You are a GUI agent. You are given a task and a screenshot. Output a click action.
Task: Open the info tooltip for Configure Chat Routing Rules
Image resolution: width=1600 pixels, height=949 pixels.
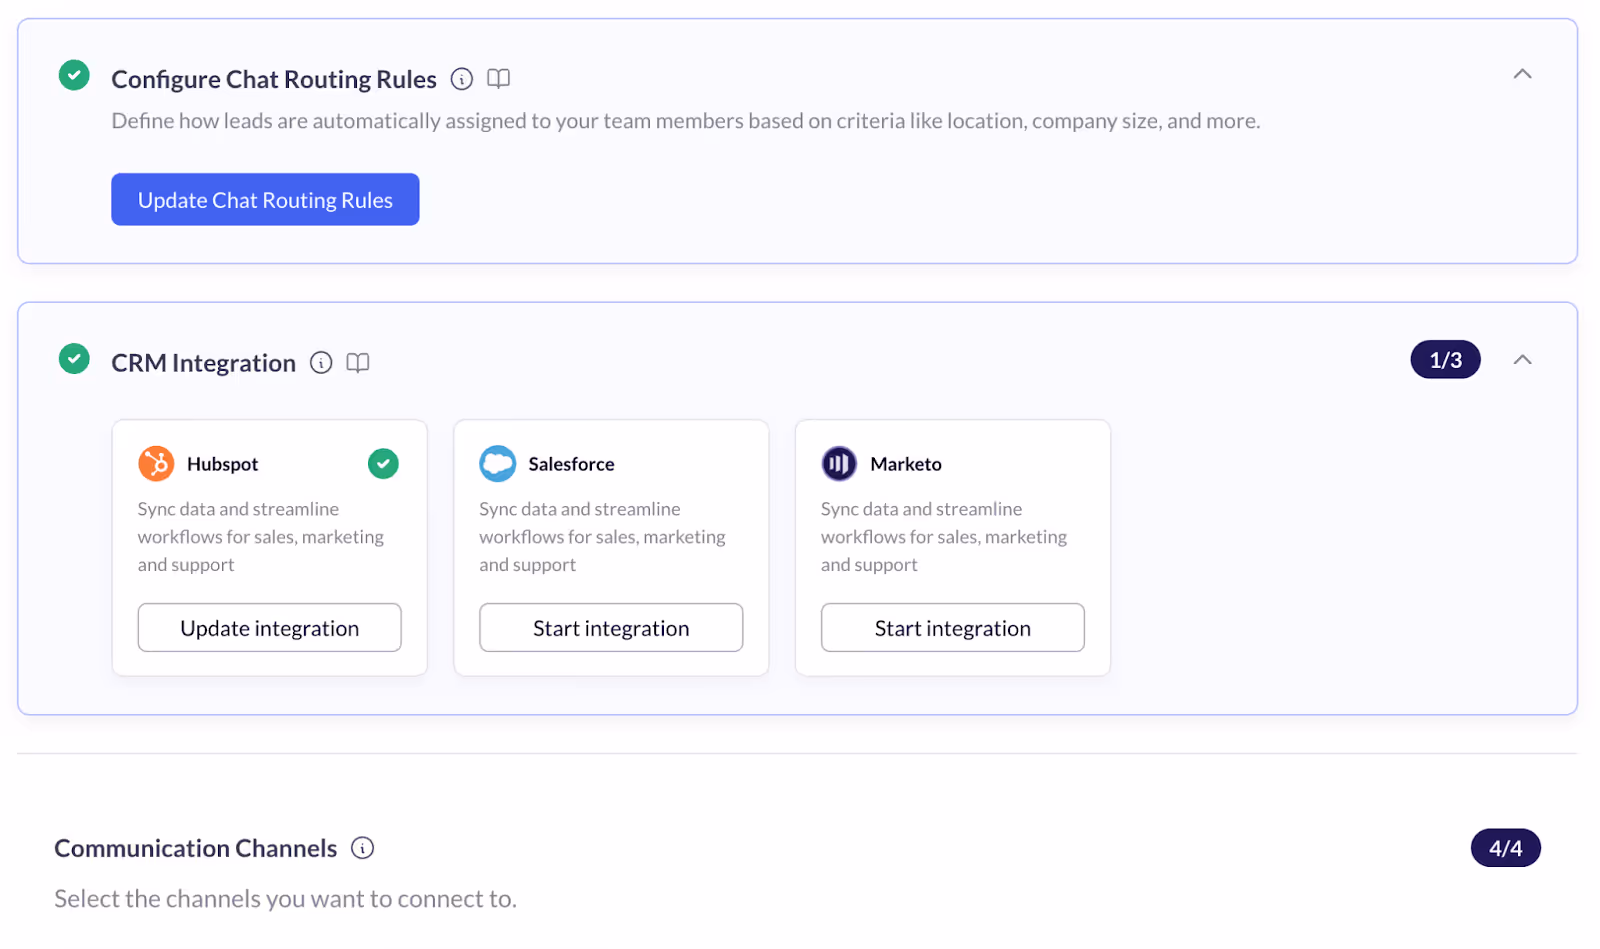pos(461,78)
